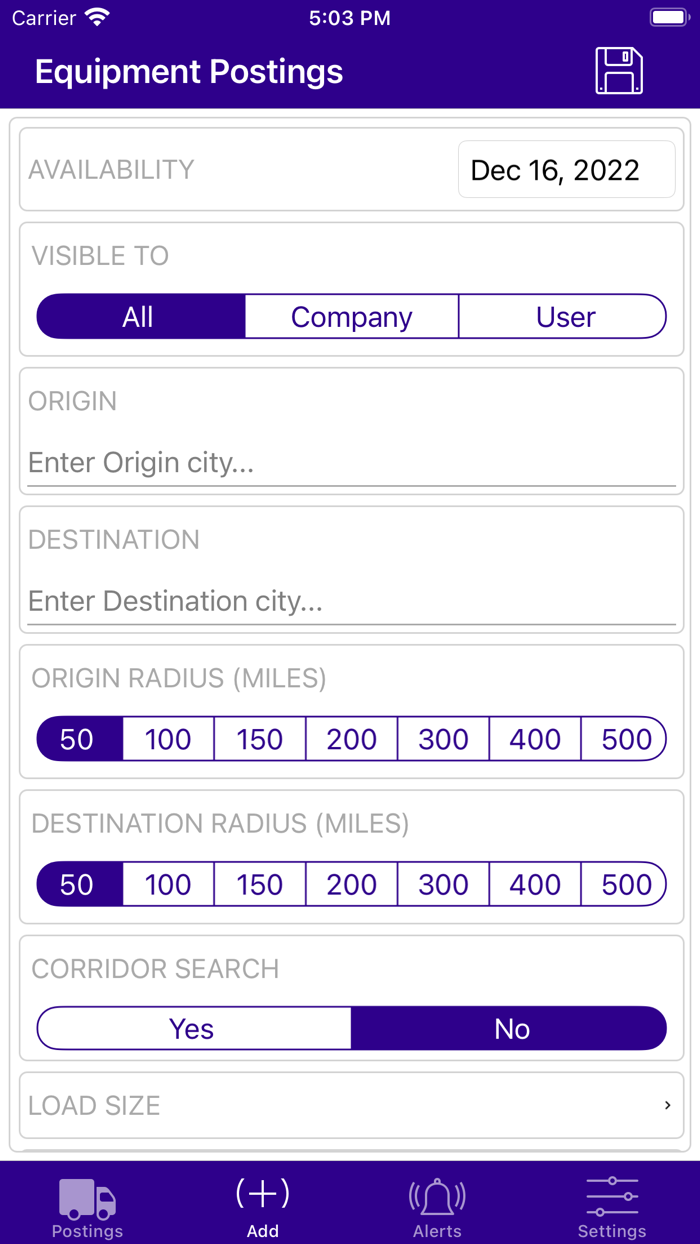Select No for corridor search
This screenshot has width=700, height=1244.
[510, 1028]
